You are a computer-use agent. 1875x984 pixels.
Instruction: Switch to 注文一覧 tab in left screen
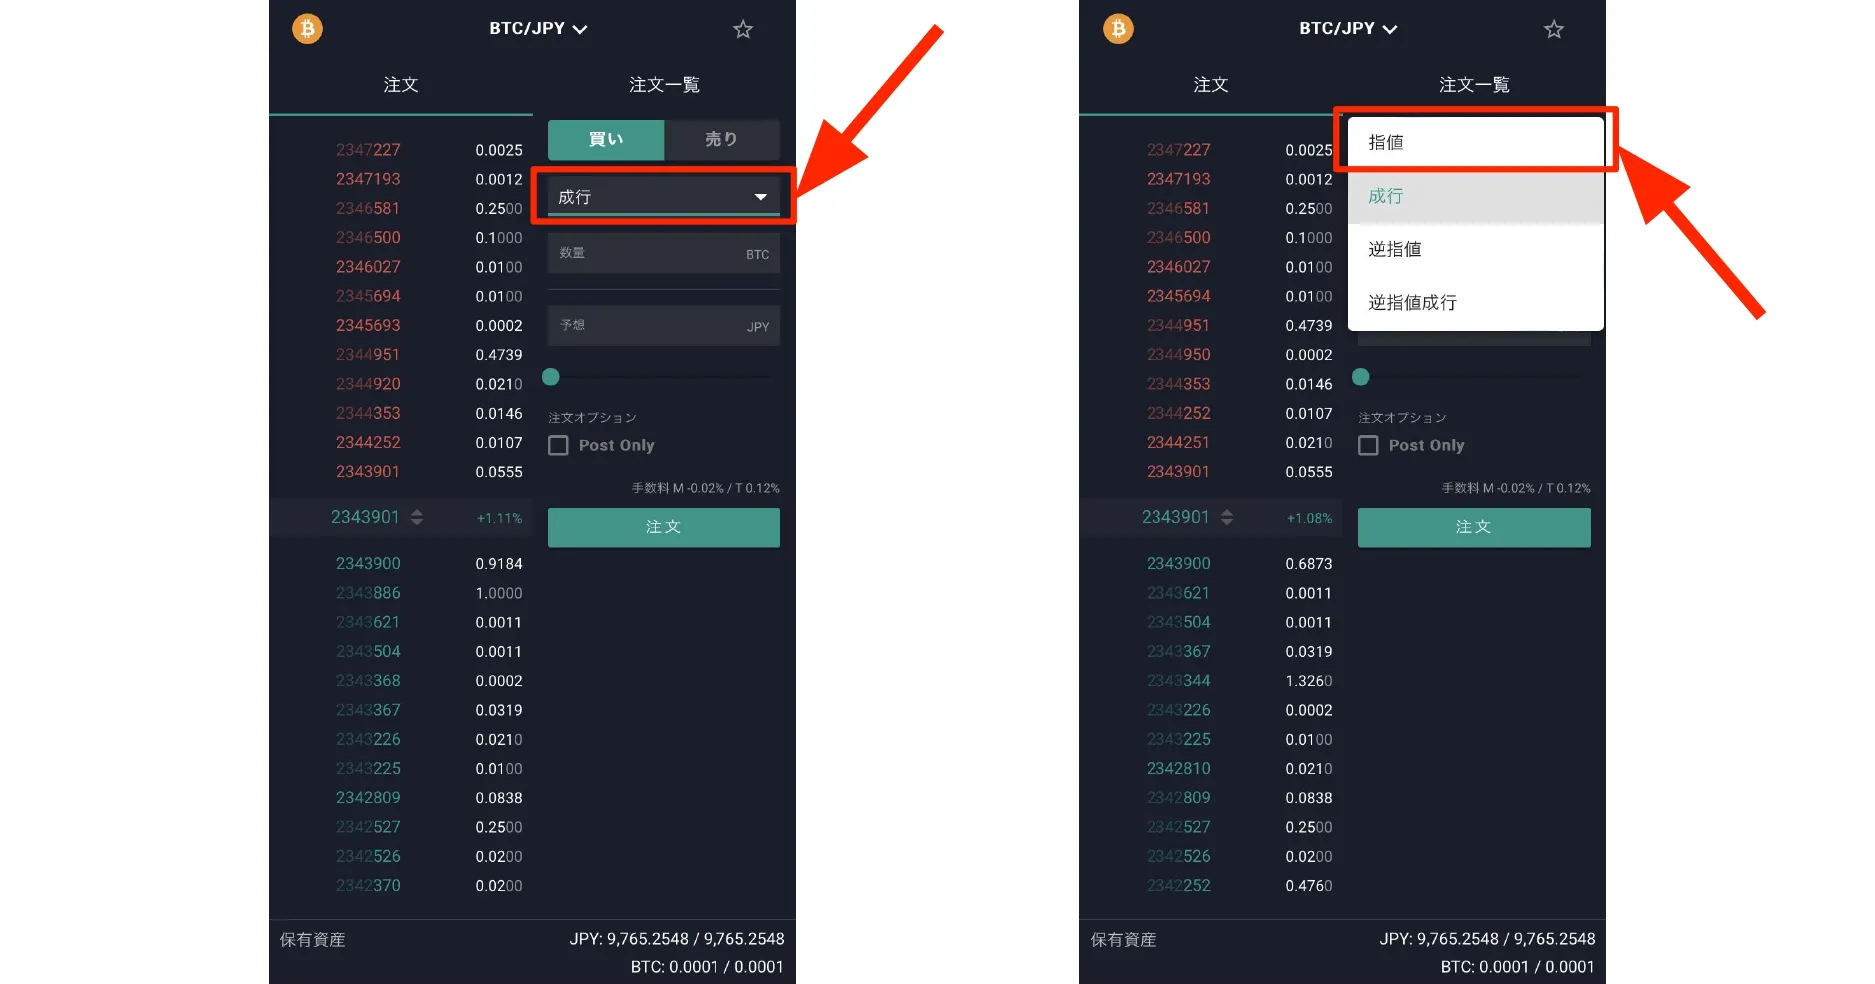tap(664, 85)
